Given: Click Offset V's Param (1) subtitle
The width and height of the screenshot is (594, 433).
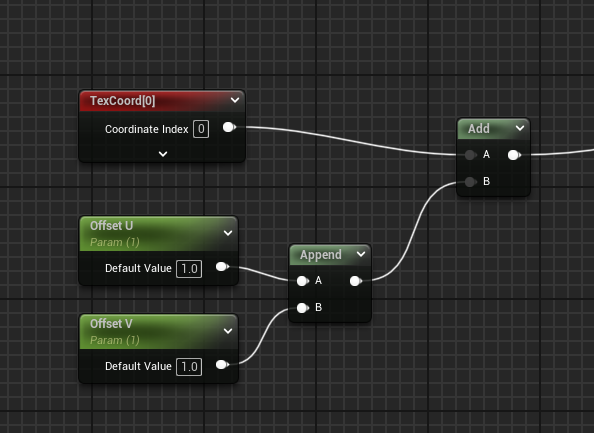Looking at the screenshot, I should pyautogui.click(x=114, y=341).
